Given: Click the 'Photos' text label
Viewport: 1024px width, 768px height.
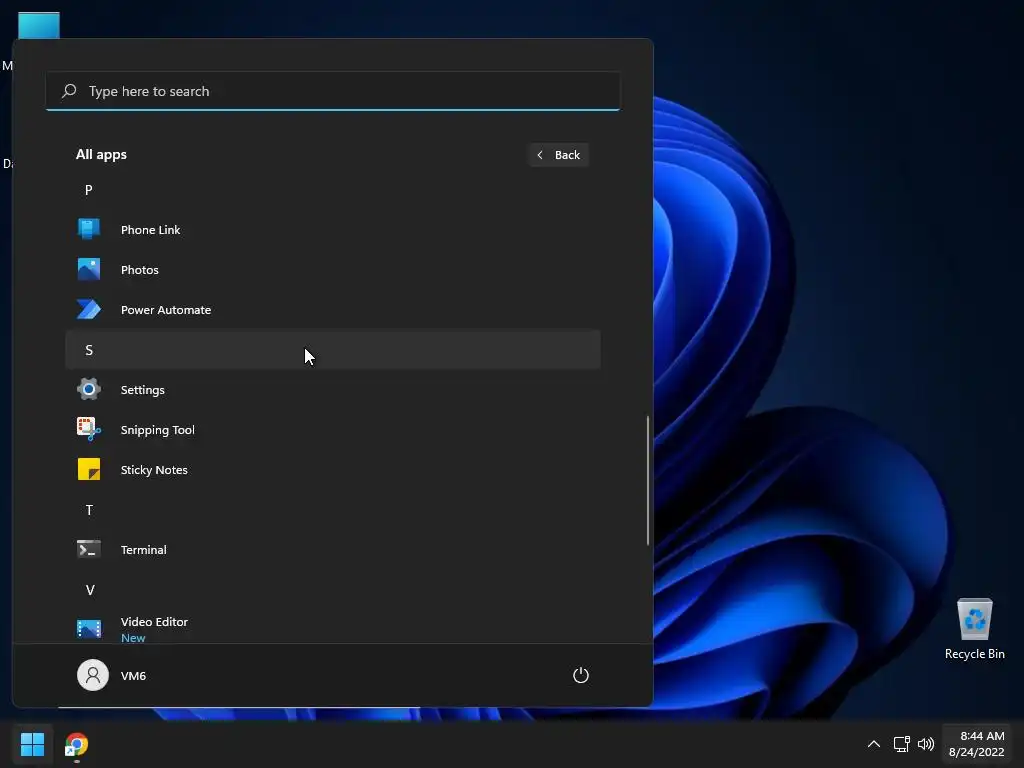Looking at the screenshot, I should click(140, 270).
